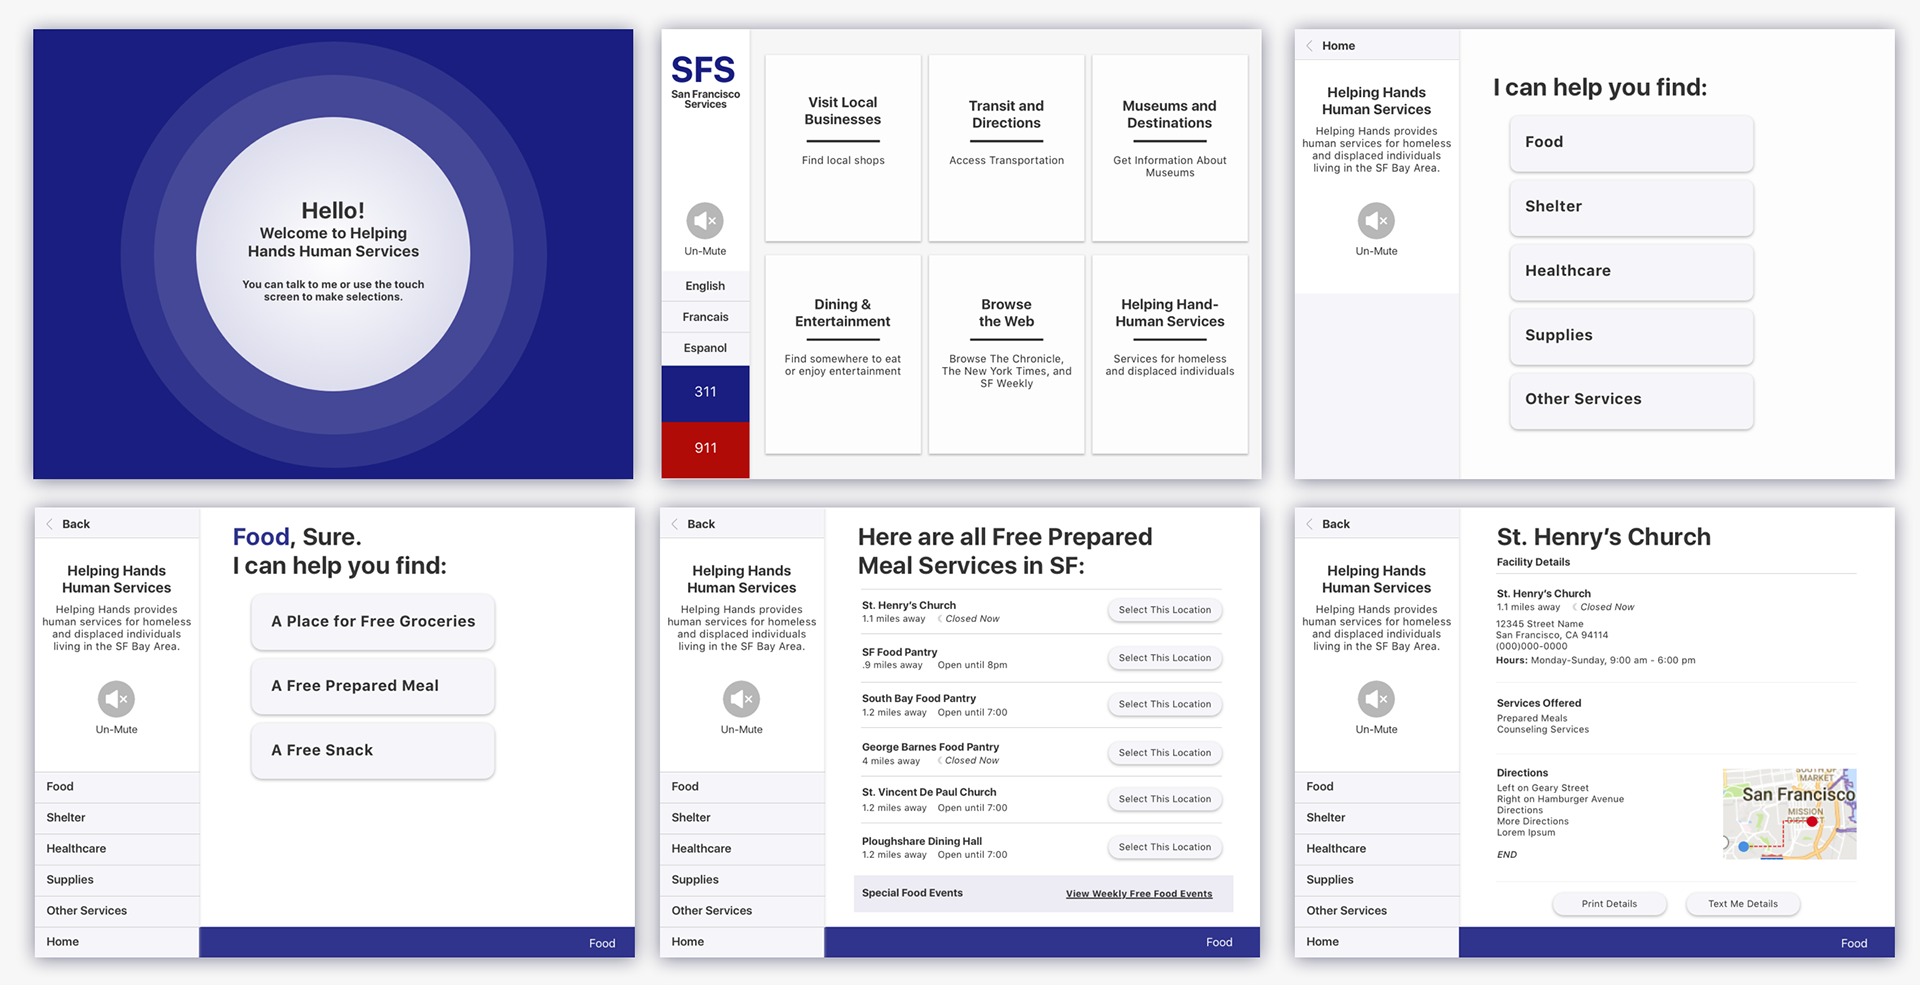The height and width of the screenshot is (985, 1920).
Task: Select This Location for SF Food Pantry
Action: coord(1164,658)
